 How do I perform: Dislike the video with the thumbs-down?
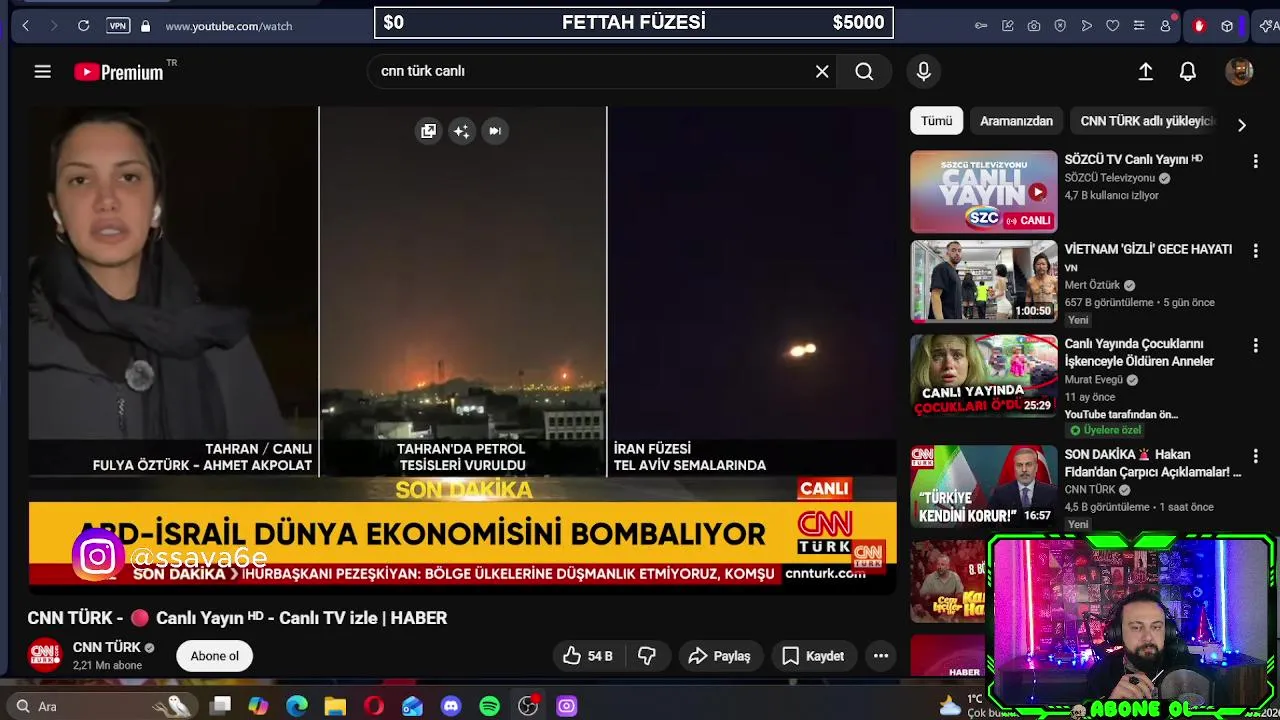point(647,656)
